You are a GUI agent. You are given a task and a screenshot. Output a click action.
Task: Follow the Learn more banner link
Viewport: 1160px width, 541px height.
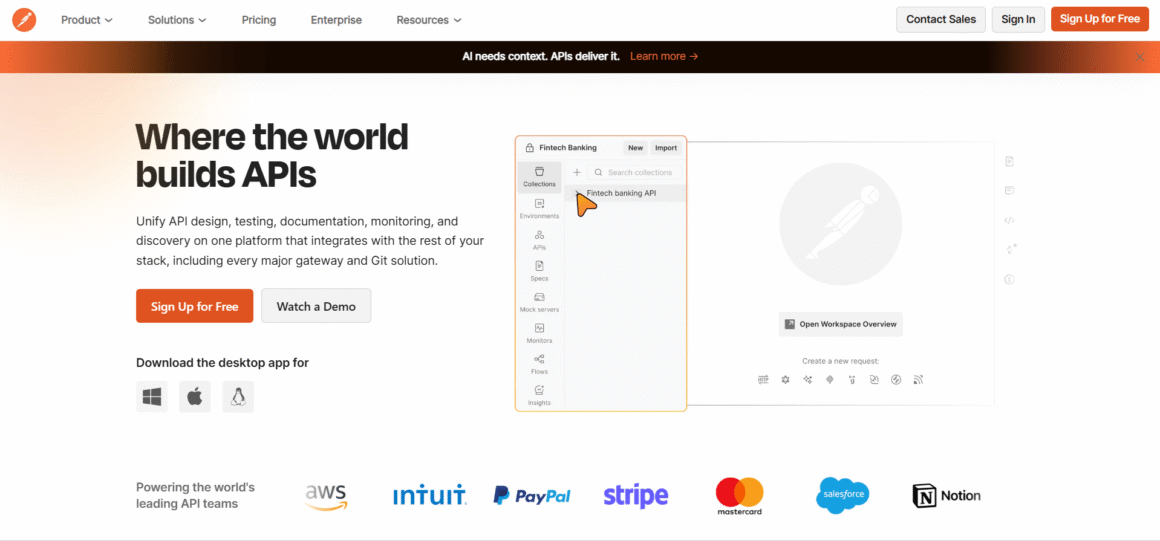tap(664, 56)
